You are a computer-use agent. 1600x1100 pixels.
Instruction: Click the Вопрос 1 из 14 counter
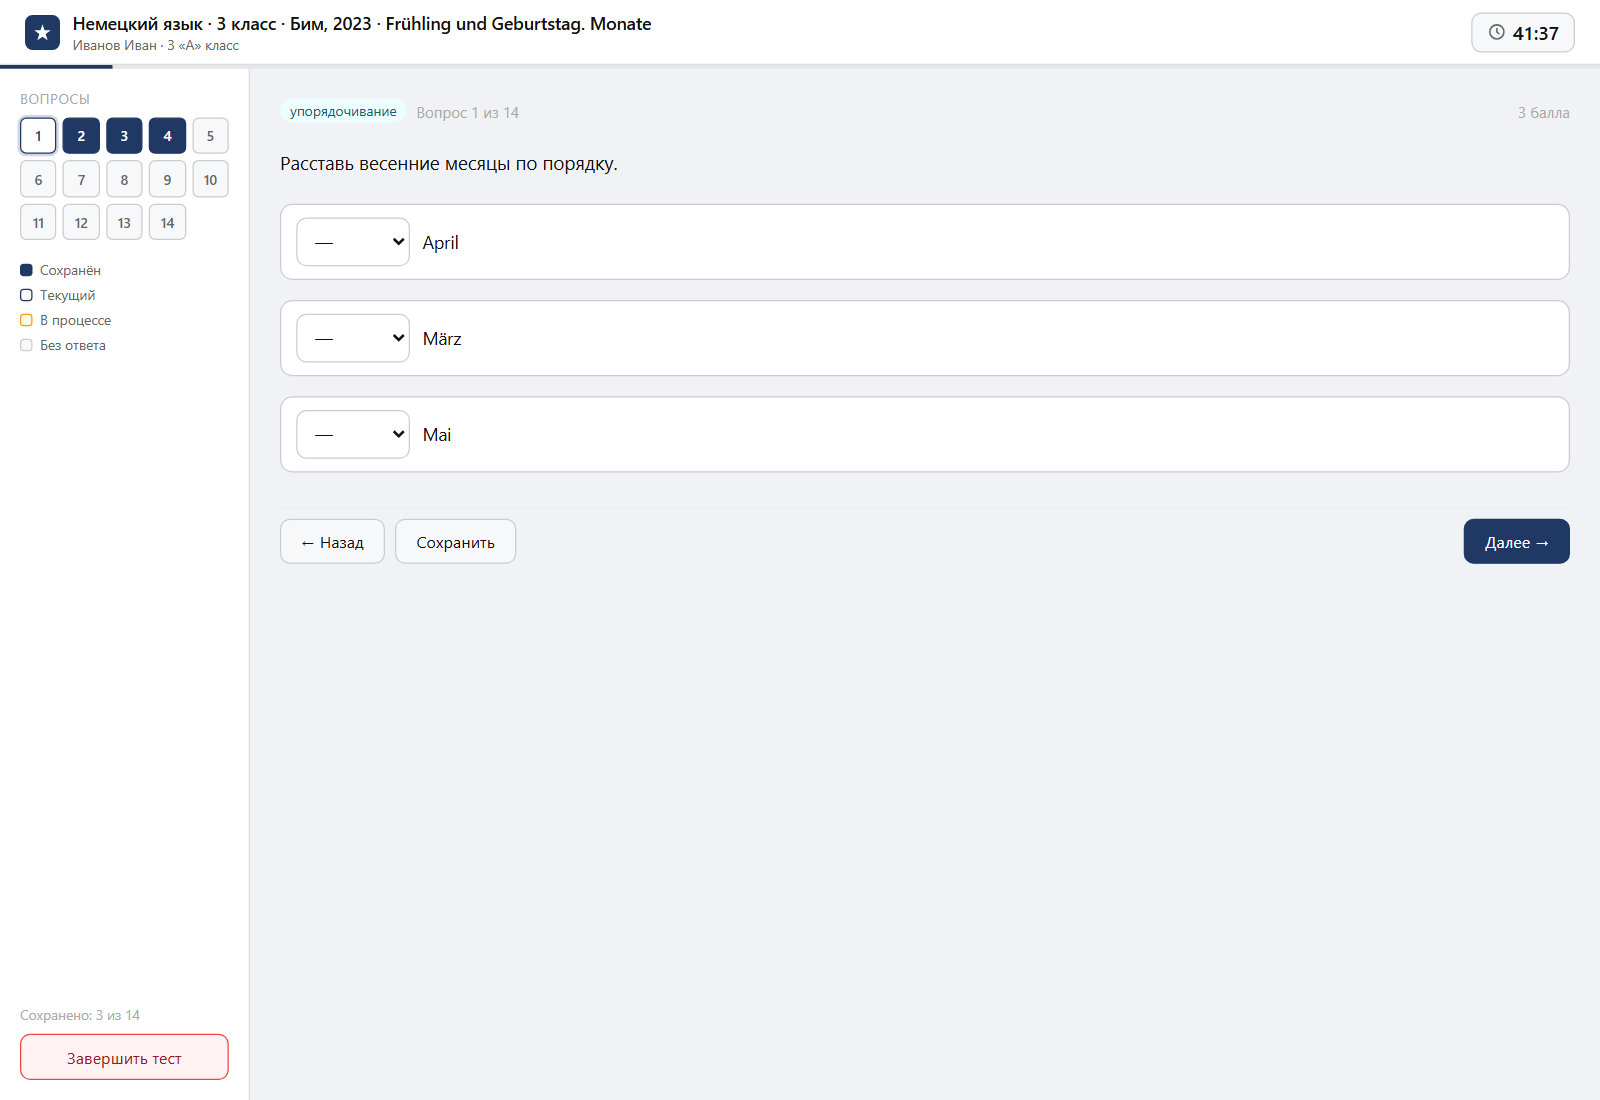coord(468,113)
